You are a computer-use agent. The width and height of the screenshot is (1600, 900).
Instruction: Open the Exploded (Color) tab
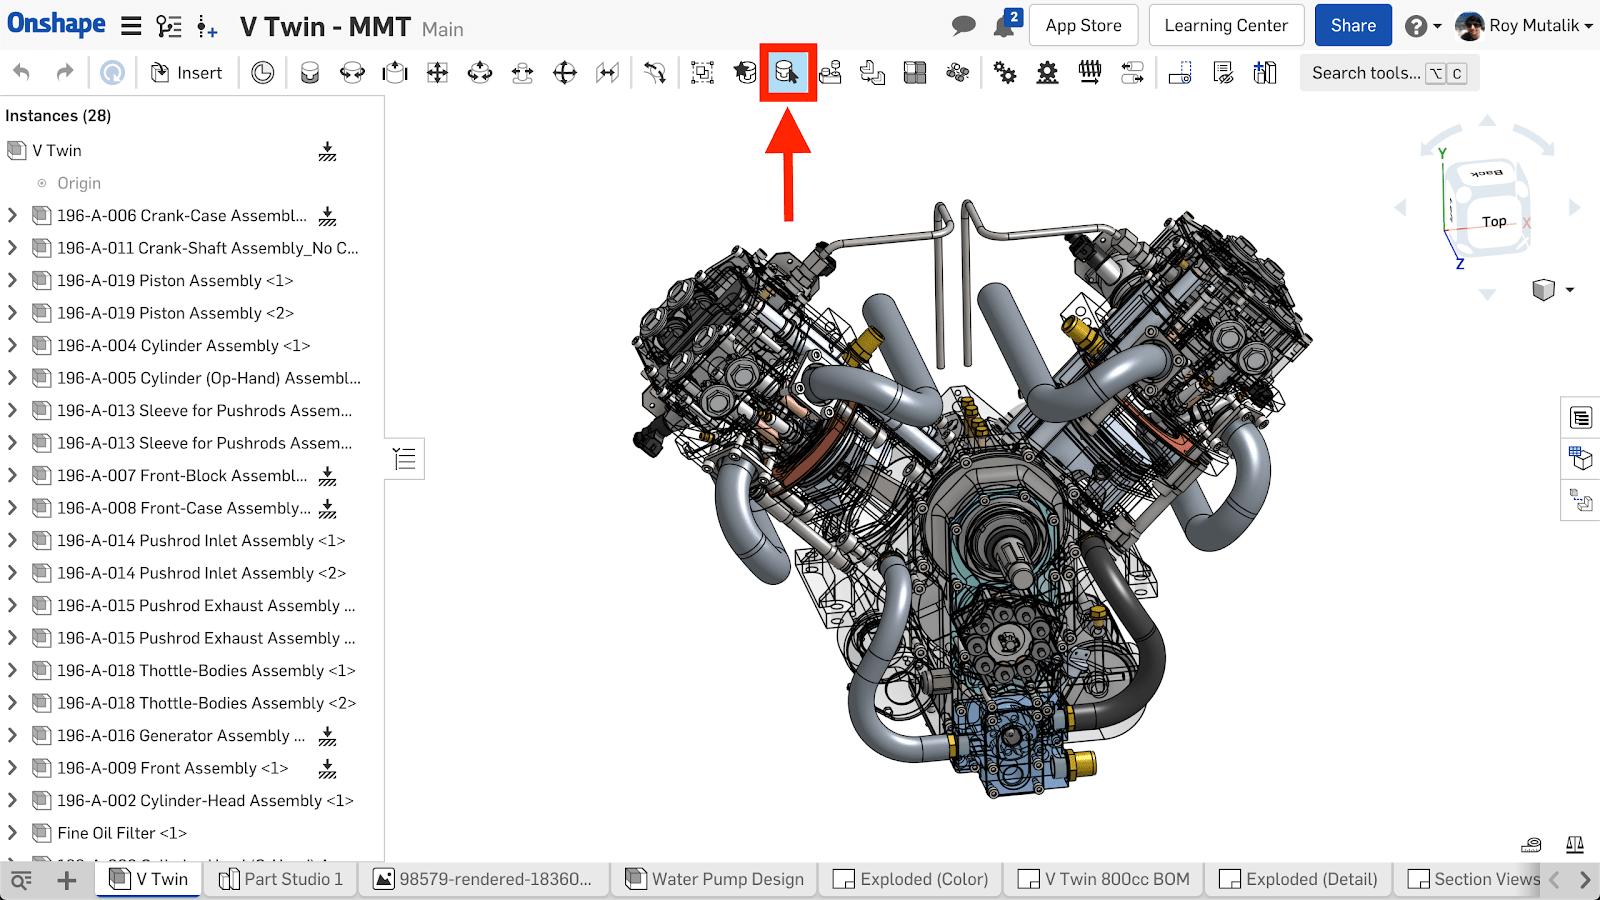911,879
